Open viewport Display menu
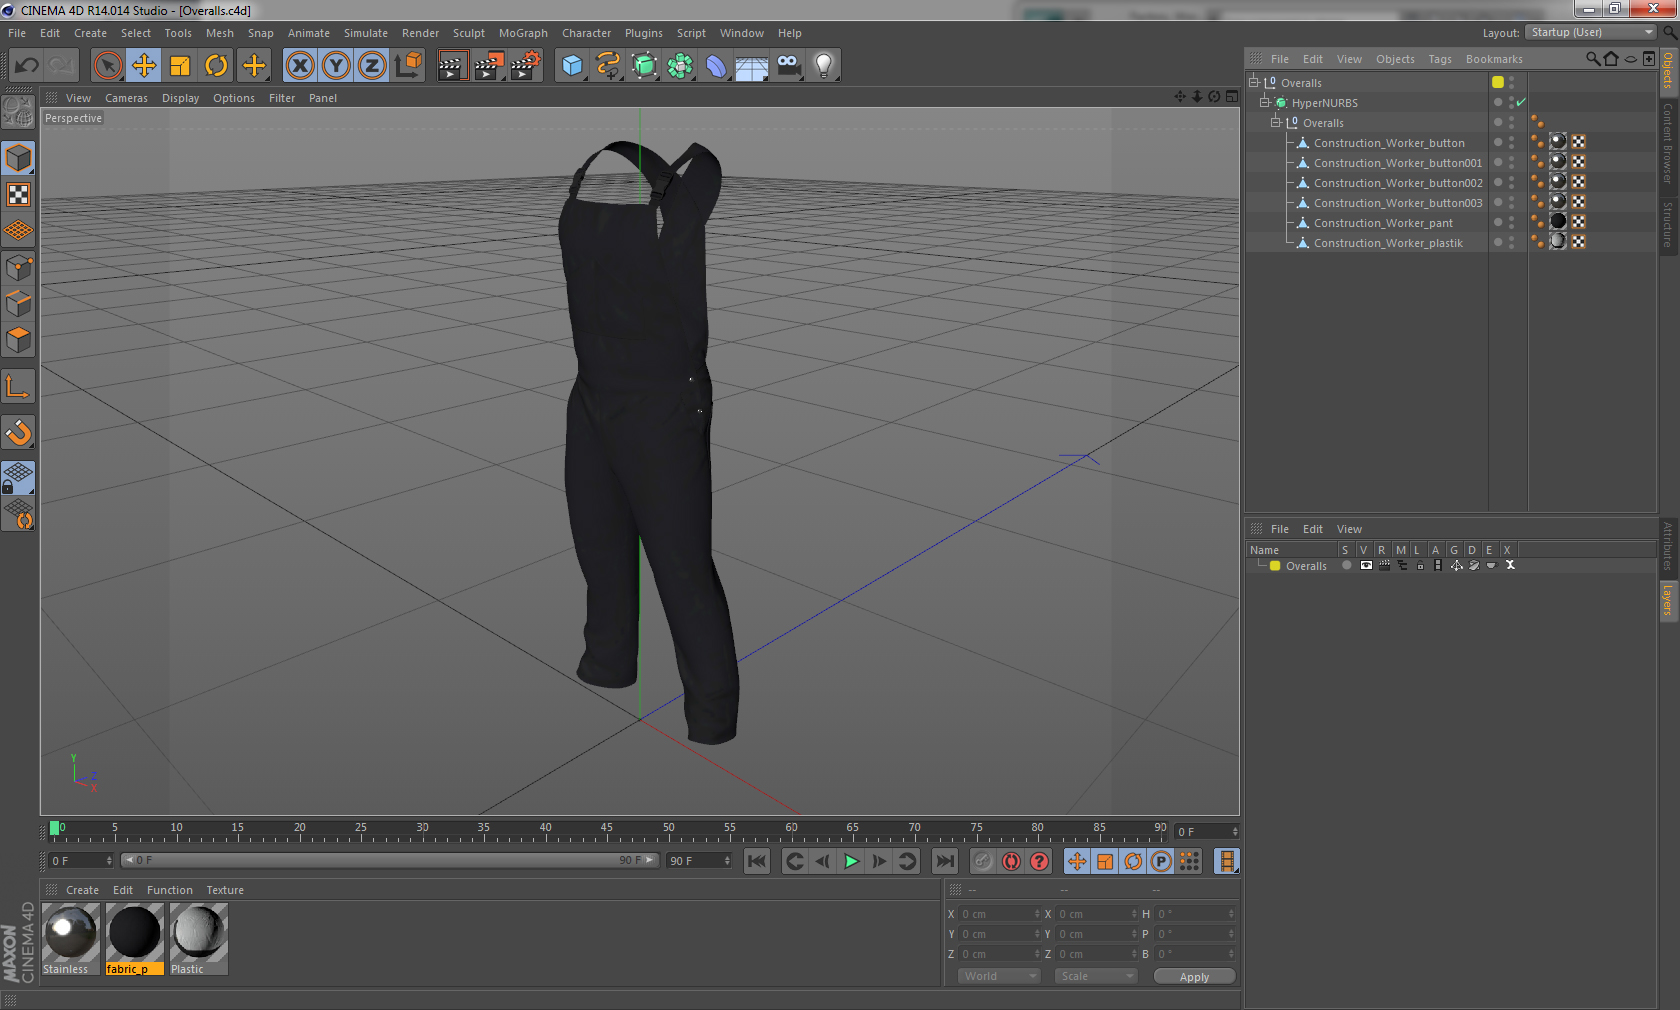The width and height of the screenshot is (1680, 1010). coord(180,98)
